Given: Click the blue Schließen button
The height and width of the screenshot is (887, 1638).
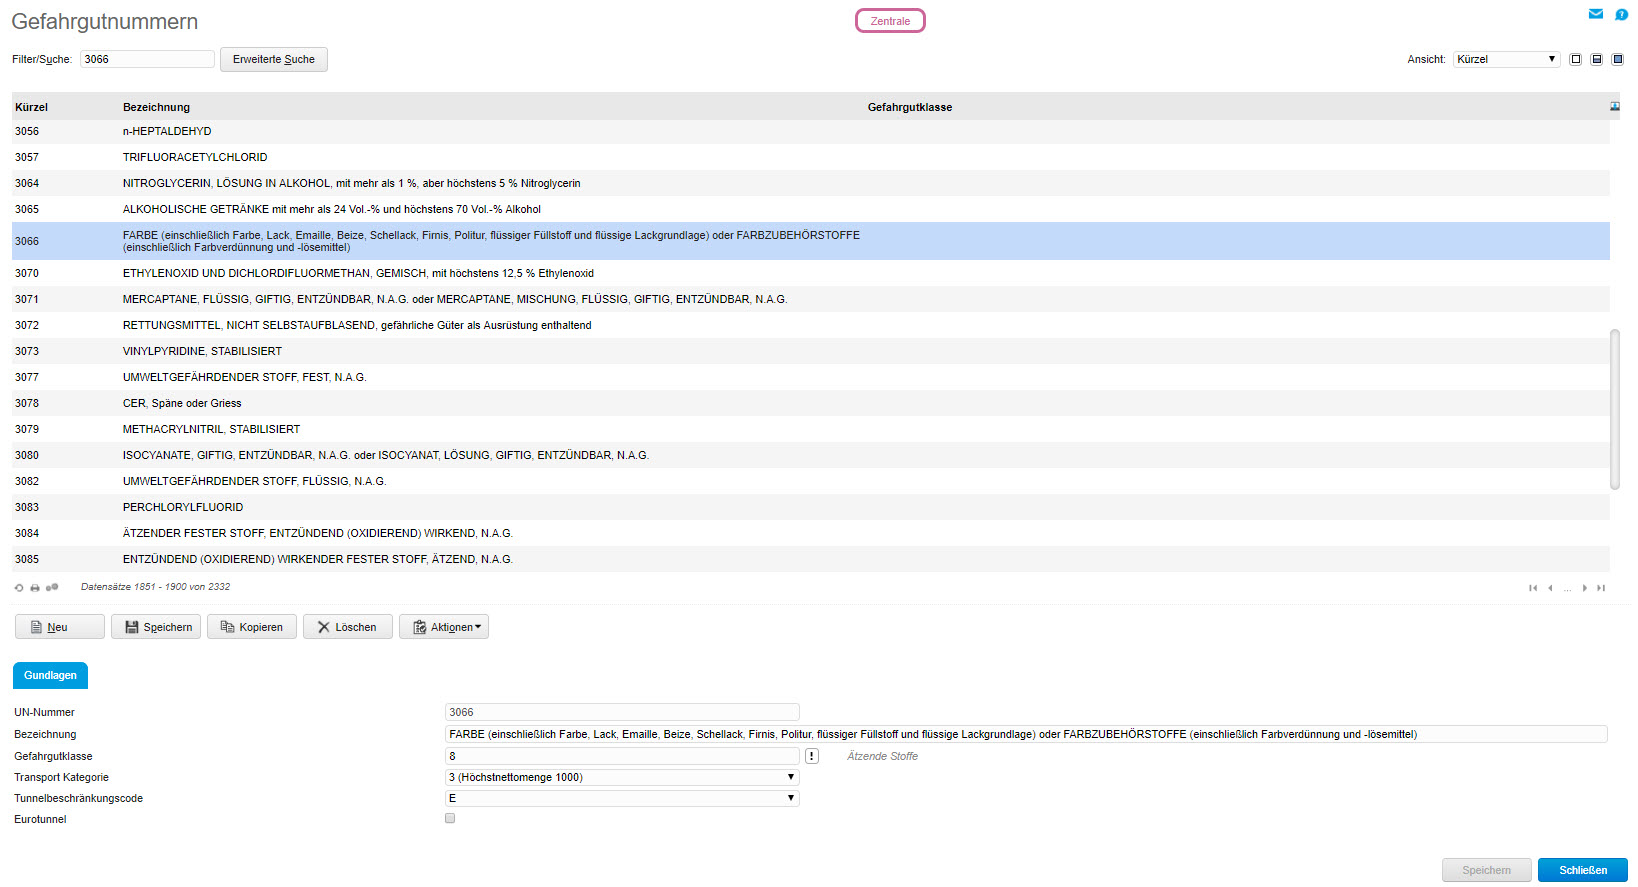Looking at the screenshot, I should point(1583,870).
